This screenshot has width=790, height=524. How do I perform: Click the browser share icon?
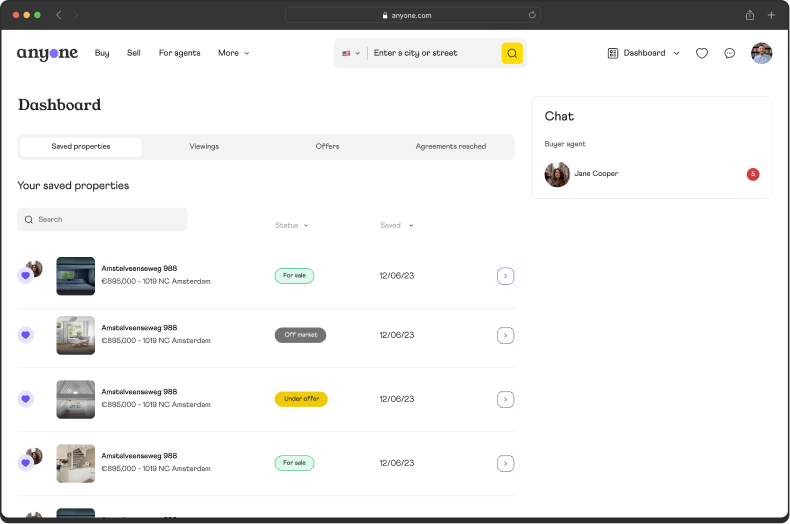749,15
